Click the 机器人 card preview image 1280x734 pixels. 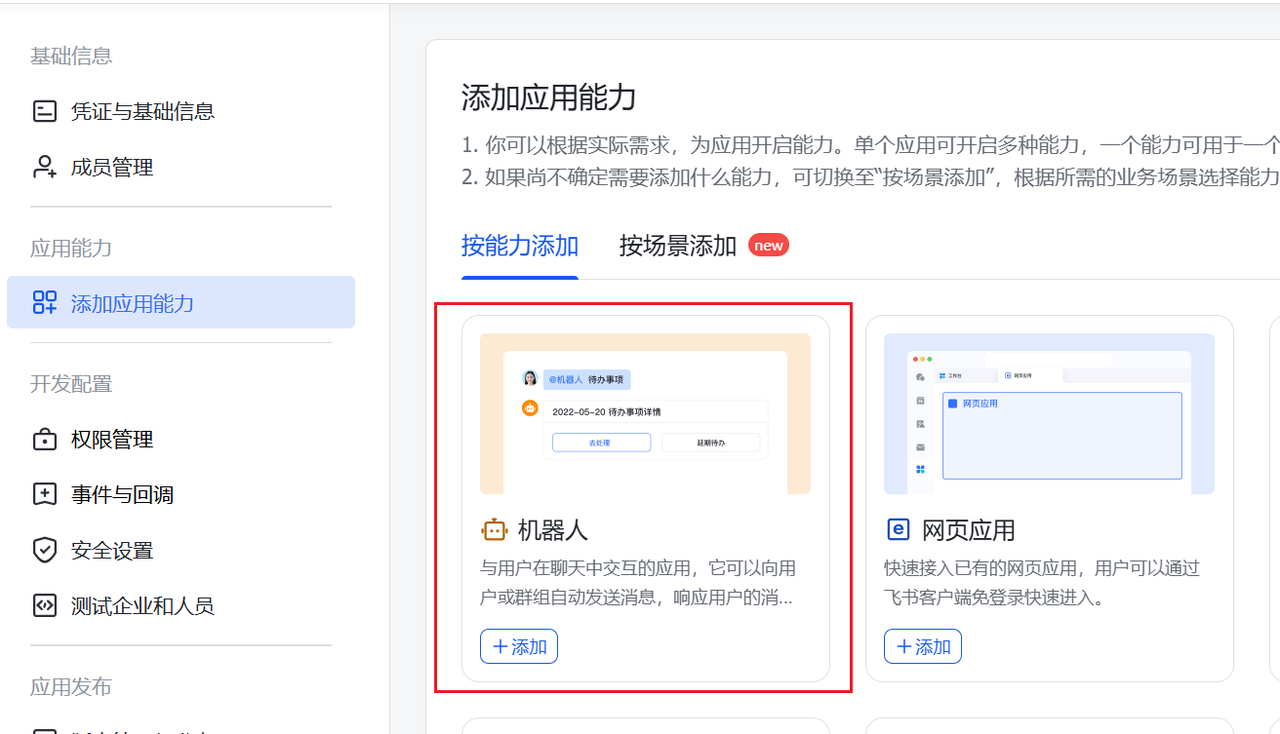[x=645, y=414]
